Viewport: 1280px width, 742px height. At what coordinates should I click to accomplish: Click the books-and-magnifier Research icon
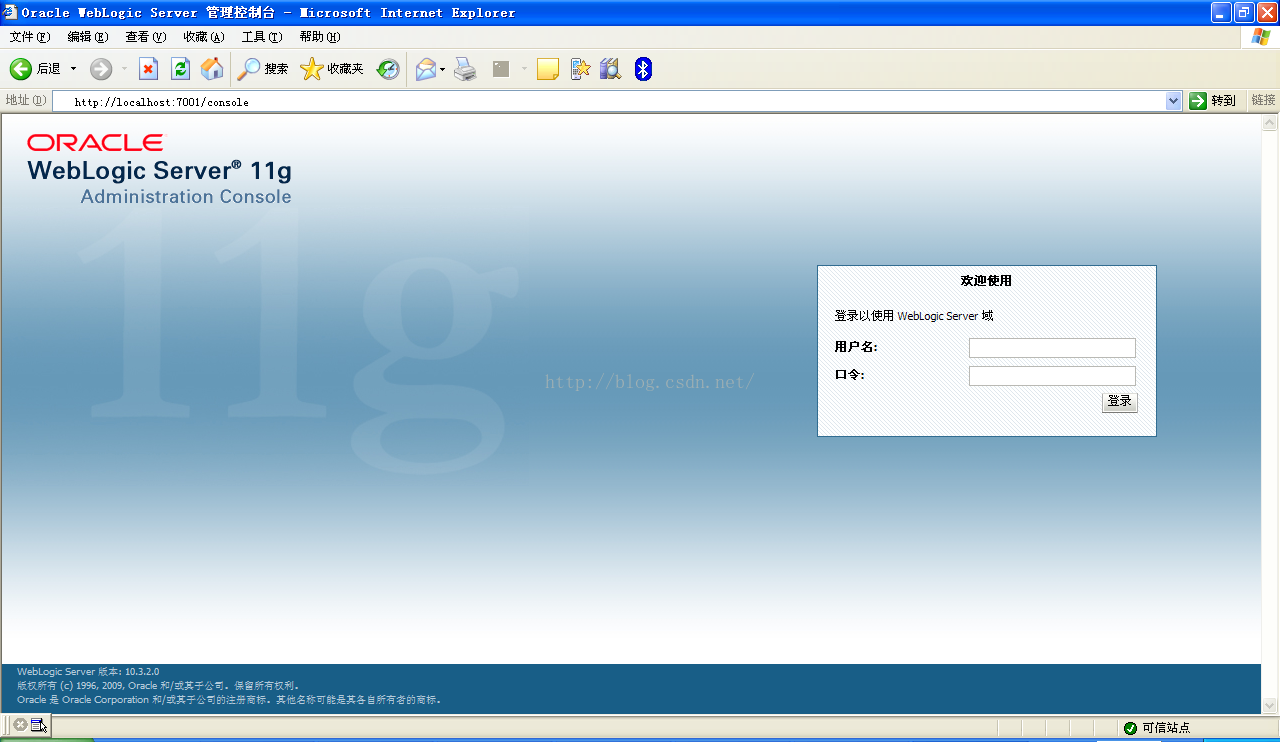pos(610,69)
